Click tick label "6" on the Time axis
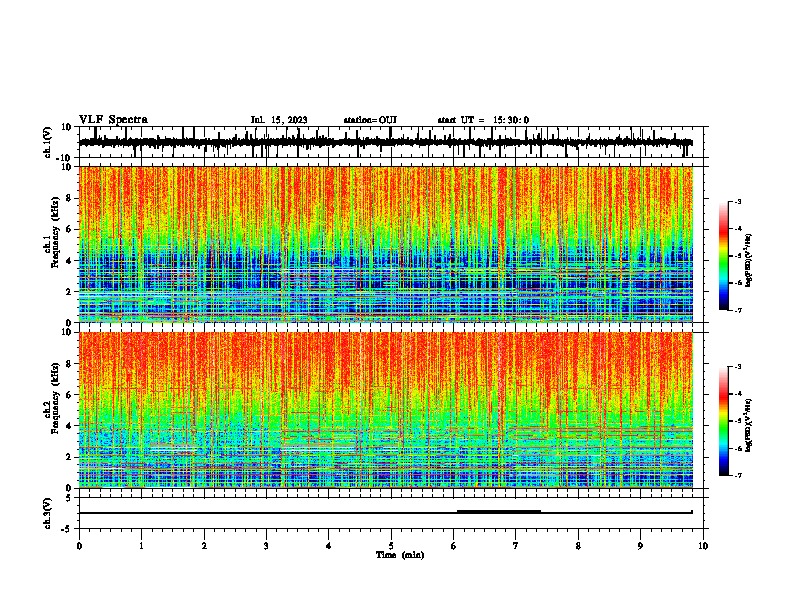The image size is (792, 612). point(454,546)
